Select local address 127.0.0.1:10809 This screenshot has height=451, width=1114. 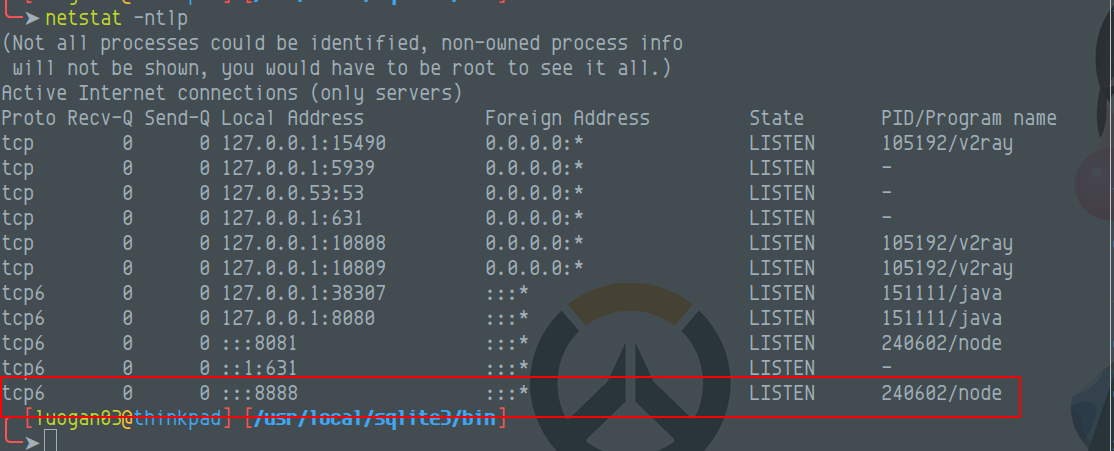coord(303,268)
